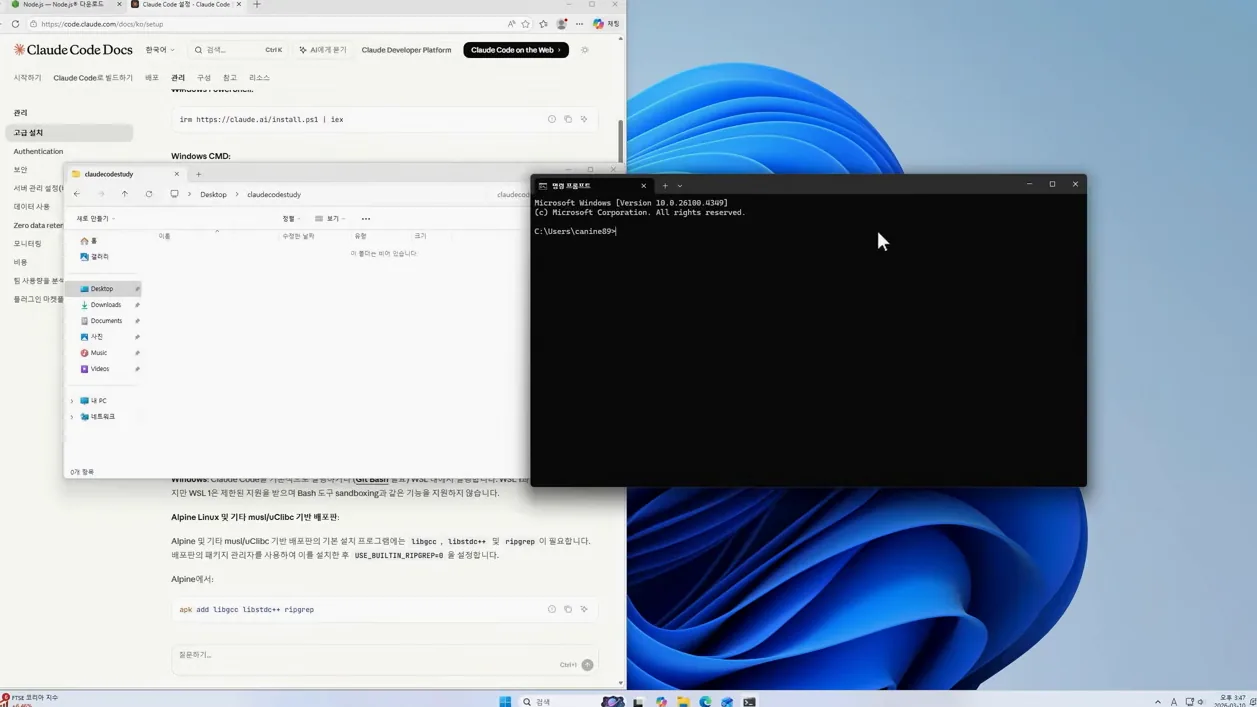Screen dimensions: 1257x707
Task: Open Command Prompt tab dropdown arrow
Action: tap(680, 186)
